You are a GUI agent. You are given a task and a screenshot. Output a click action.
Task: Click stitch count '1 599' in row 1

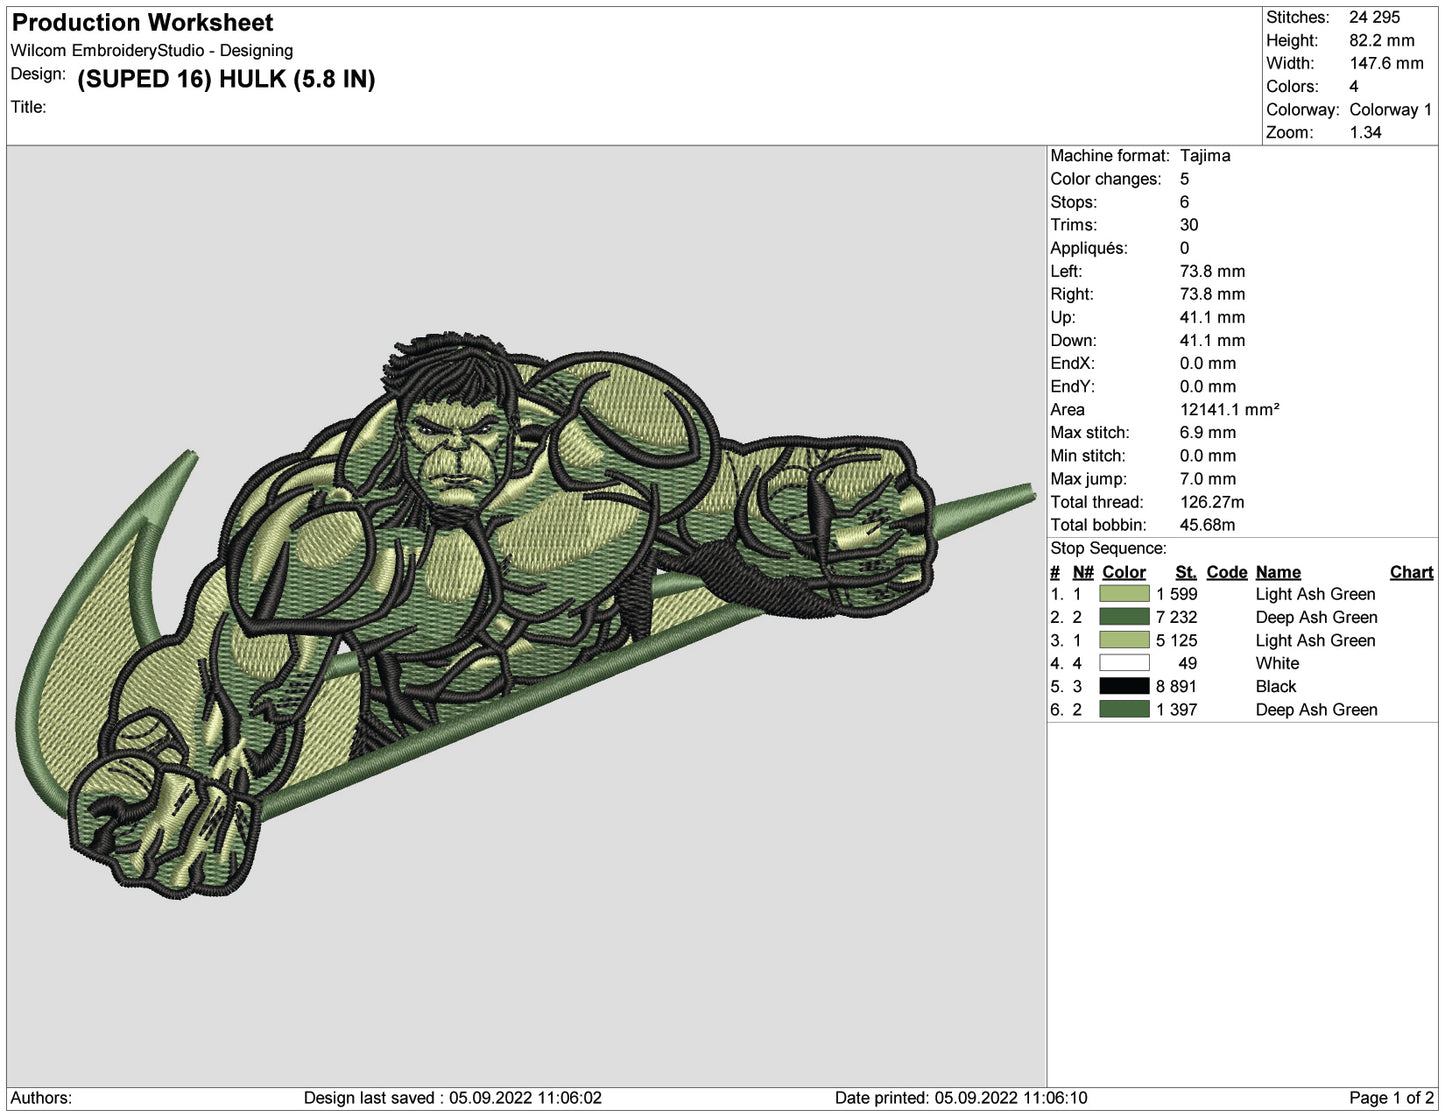(1176, 594)
